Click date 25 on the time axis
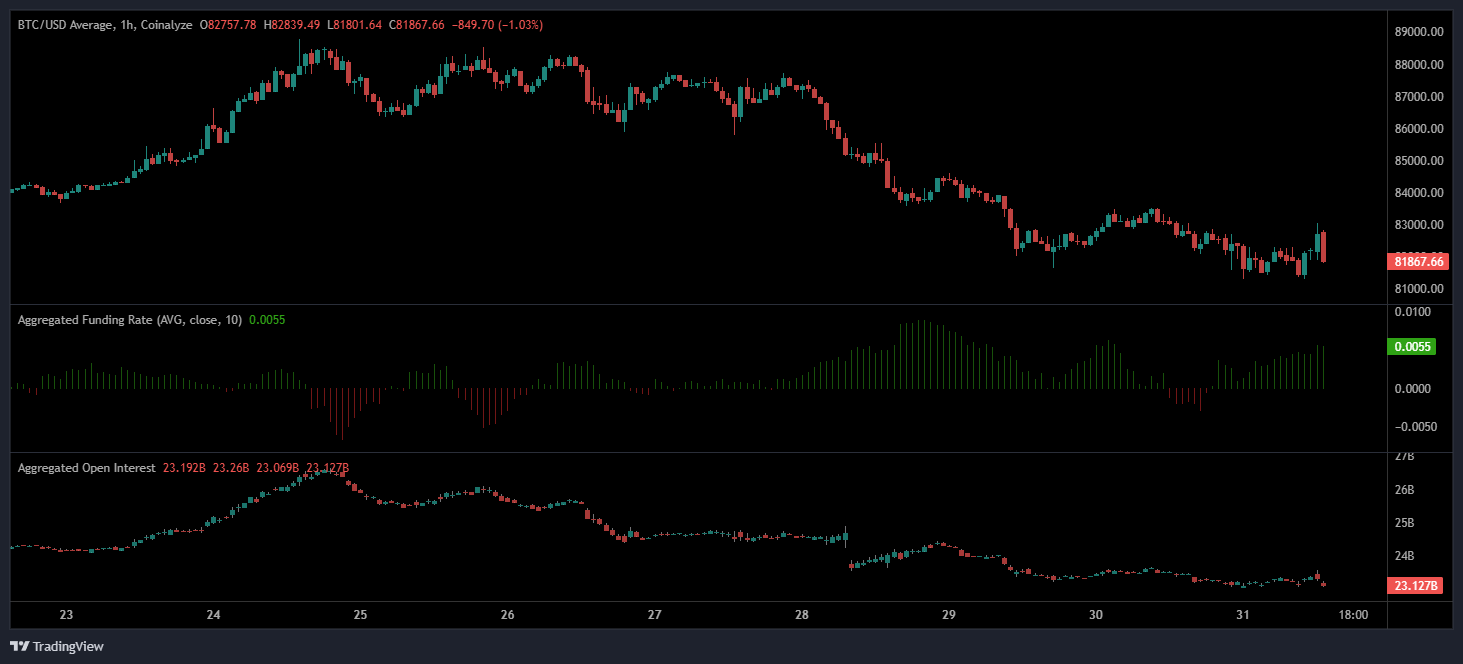Image resolution: width=1463 pixels, height=664 pixels. [360, 615]
